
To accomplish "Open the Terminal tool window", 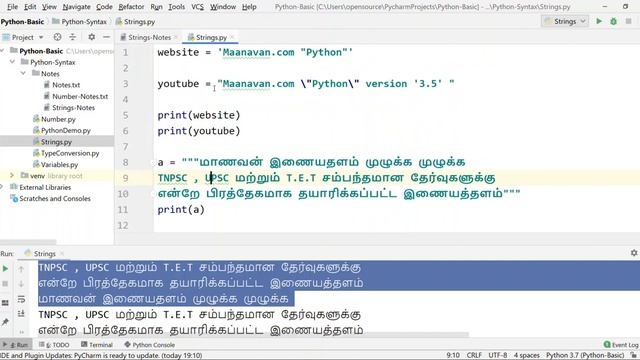I will pyautogui.click(x=97, y=345).
